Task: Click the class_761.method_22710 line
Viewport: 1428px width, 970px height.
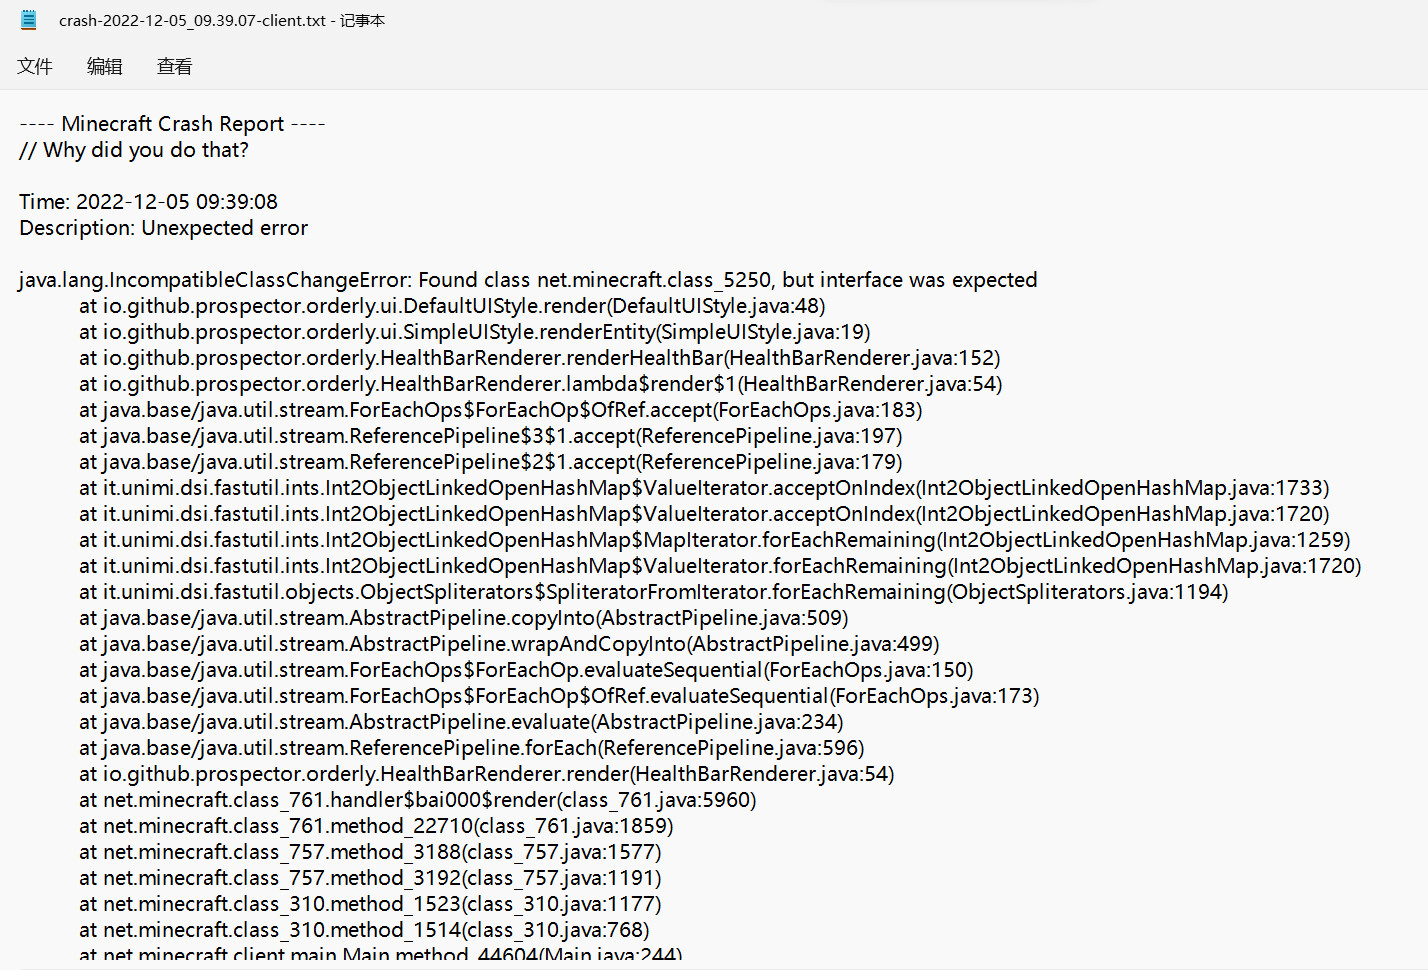Action: pos(376,826)
